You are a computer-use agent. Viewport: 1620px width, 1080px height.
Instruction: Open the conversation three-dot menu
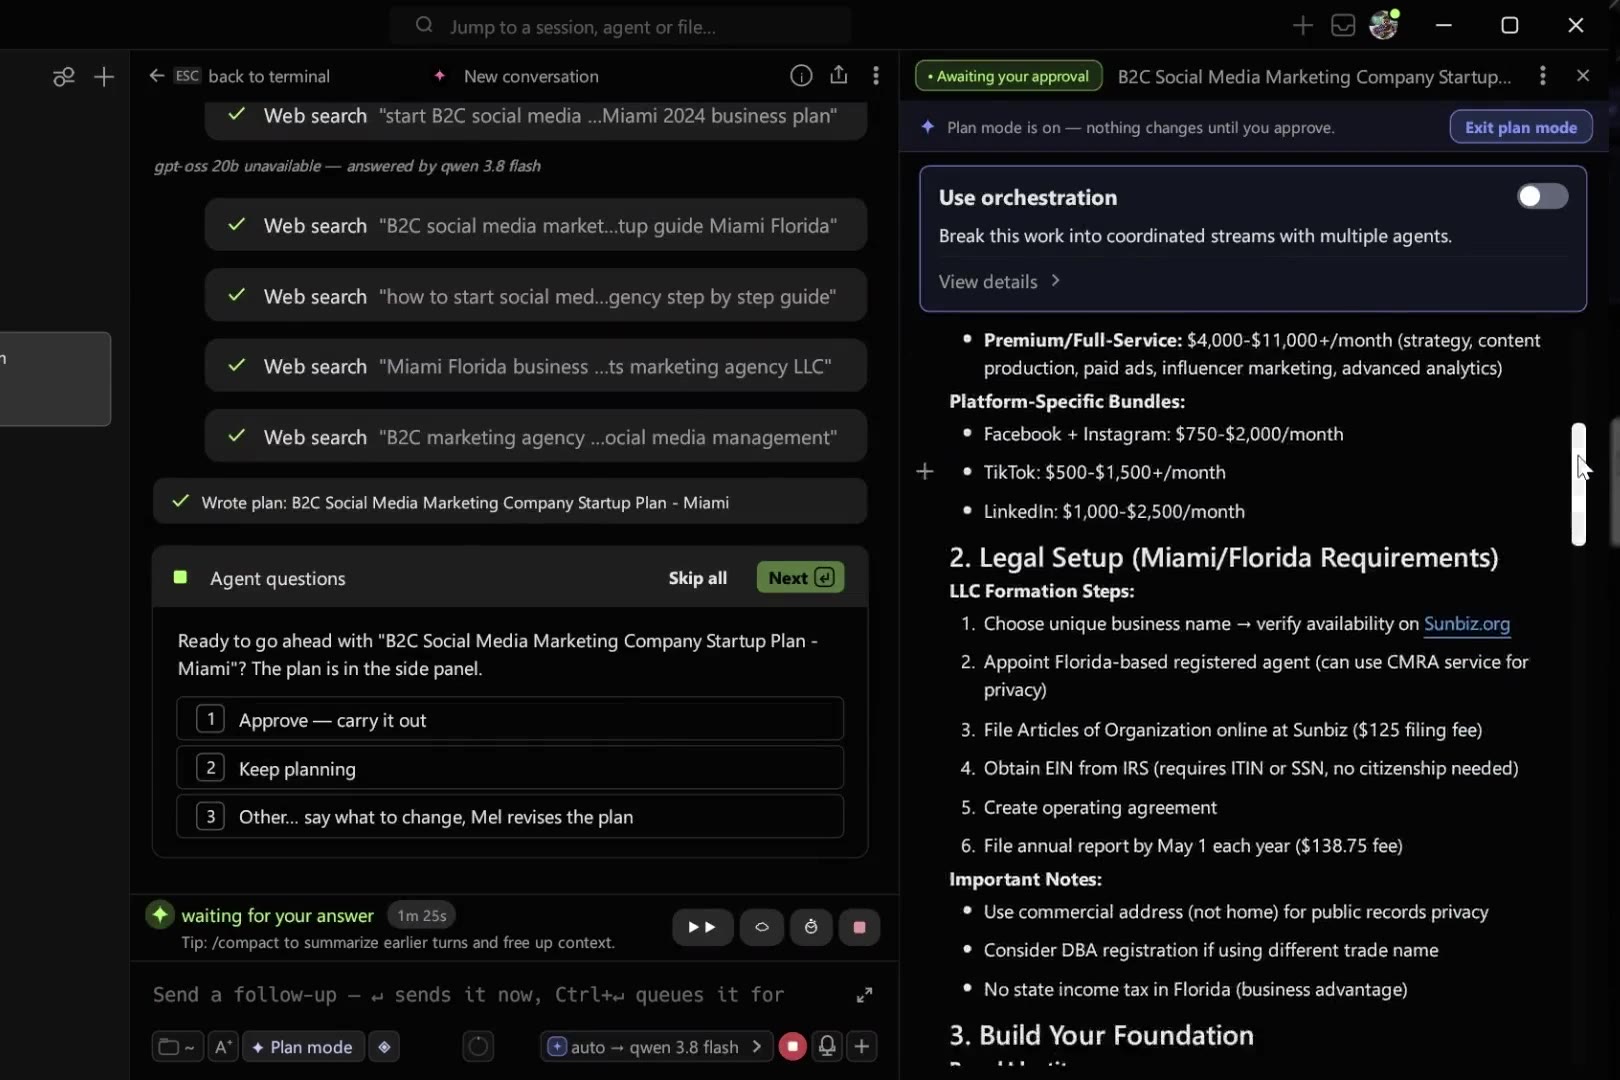(x=876, y=76)
